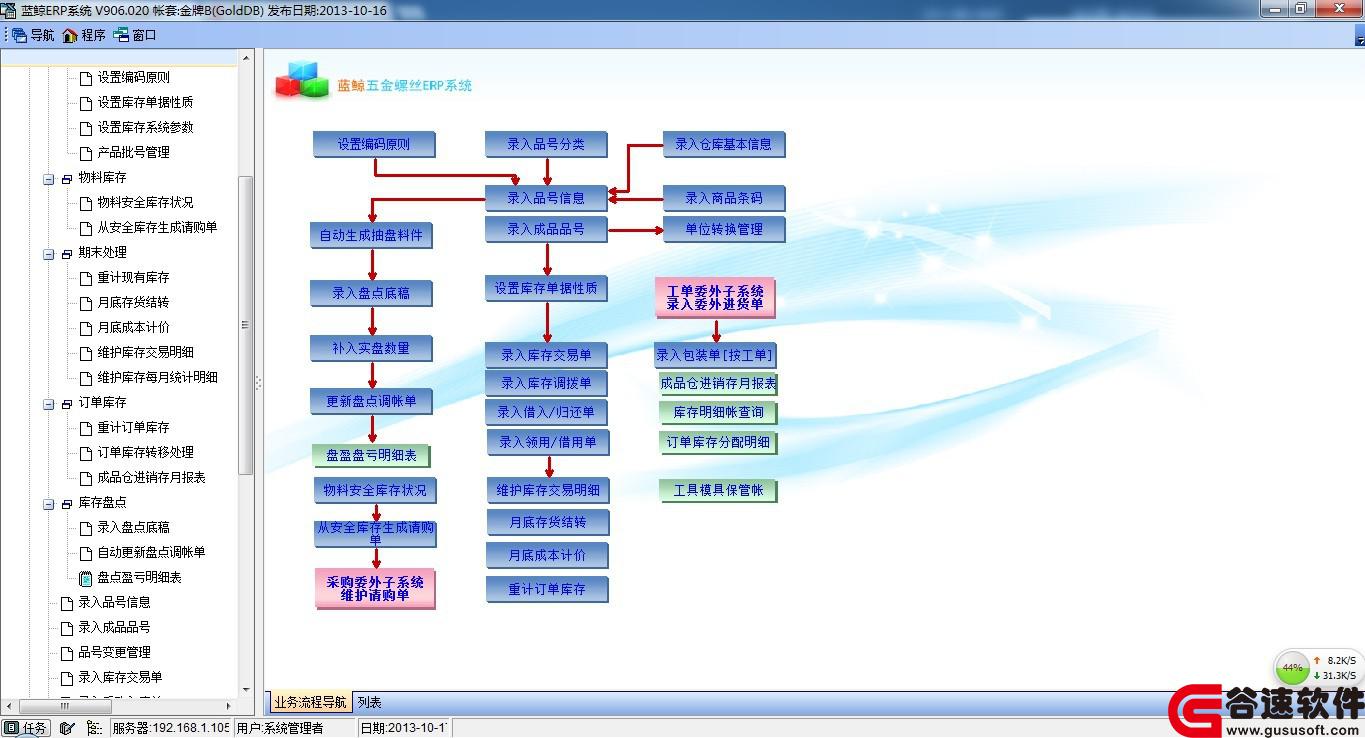Collapse the 物料库存 tree node

pos(48,178)
